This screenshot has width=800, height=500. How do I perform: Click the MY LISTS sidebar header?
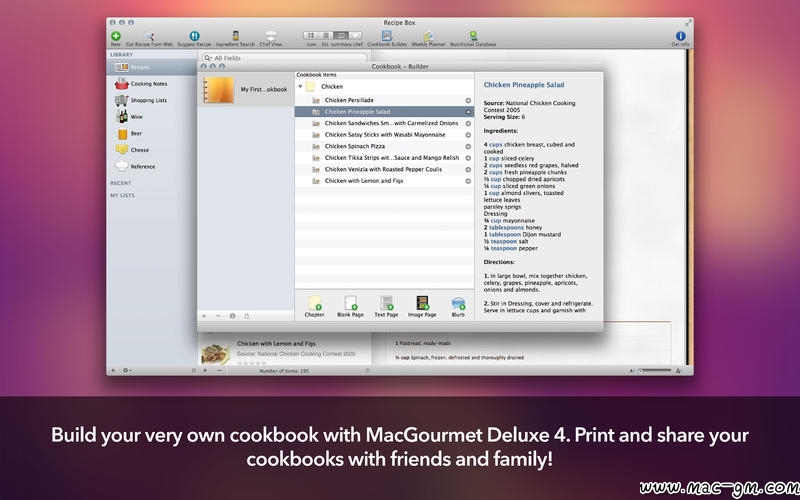(x=122, y=195)
